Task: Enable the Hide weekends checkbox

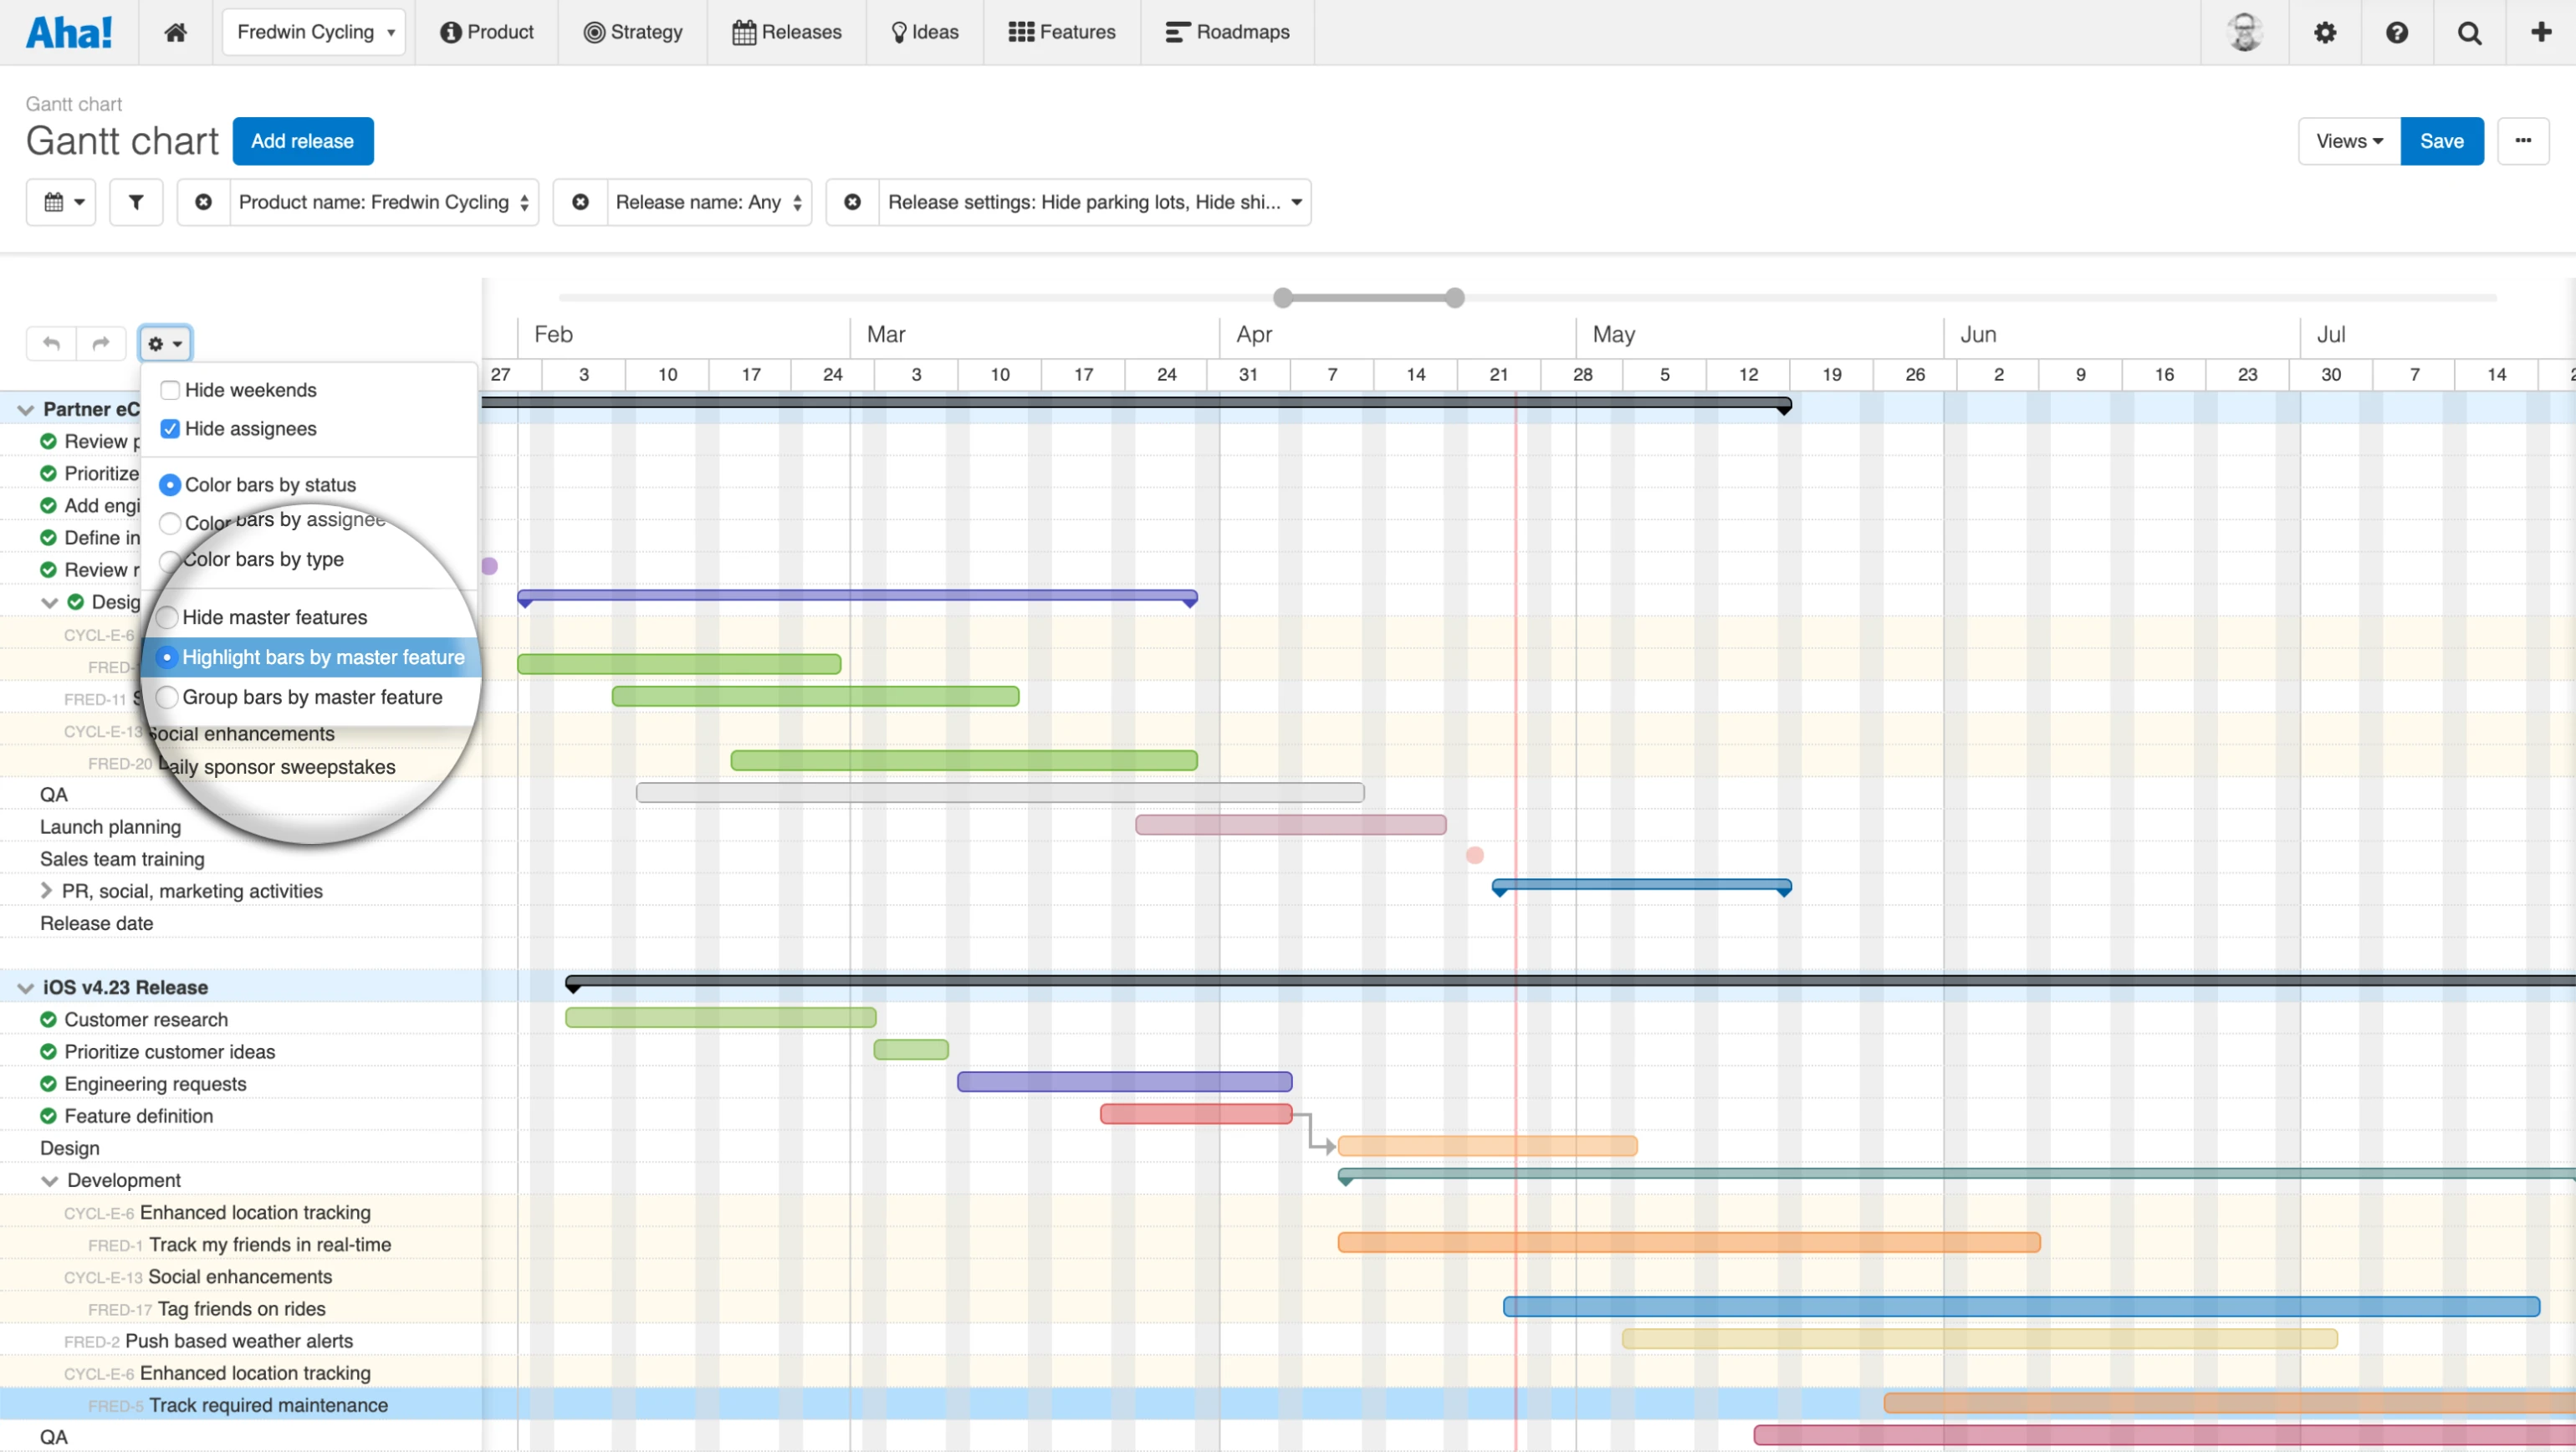Action: [x=170, y=390]
